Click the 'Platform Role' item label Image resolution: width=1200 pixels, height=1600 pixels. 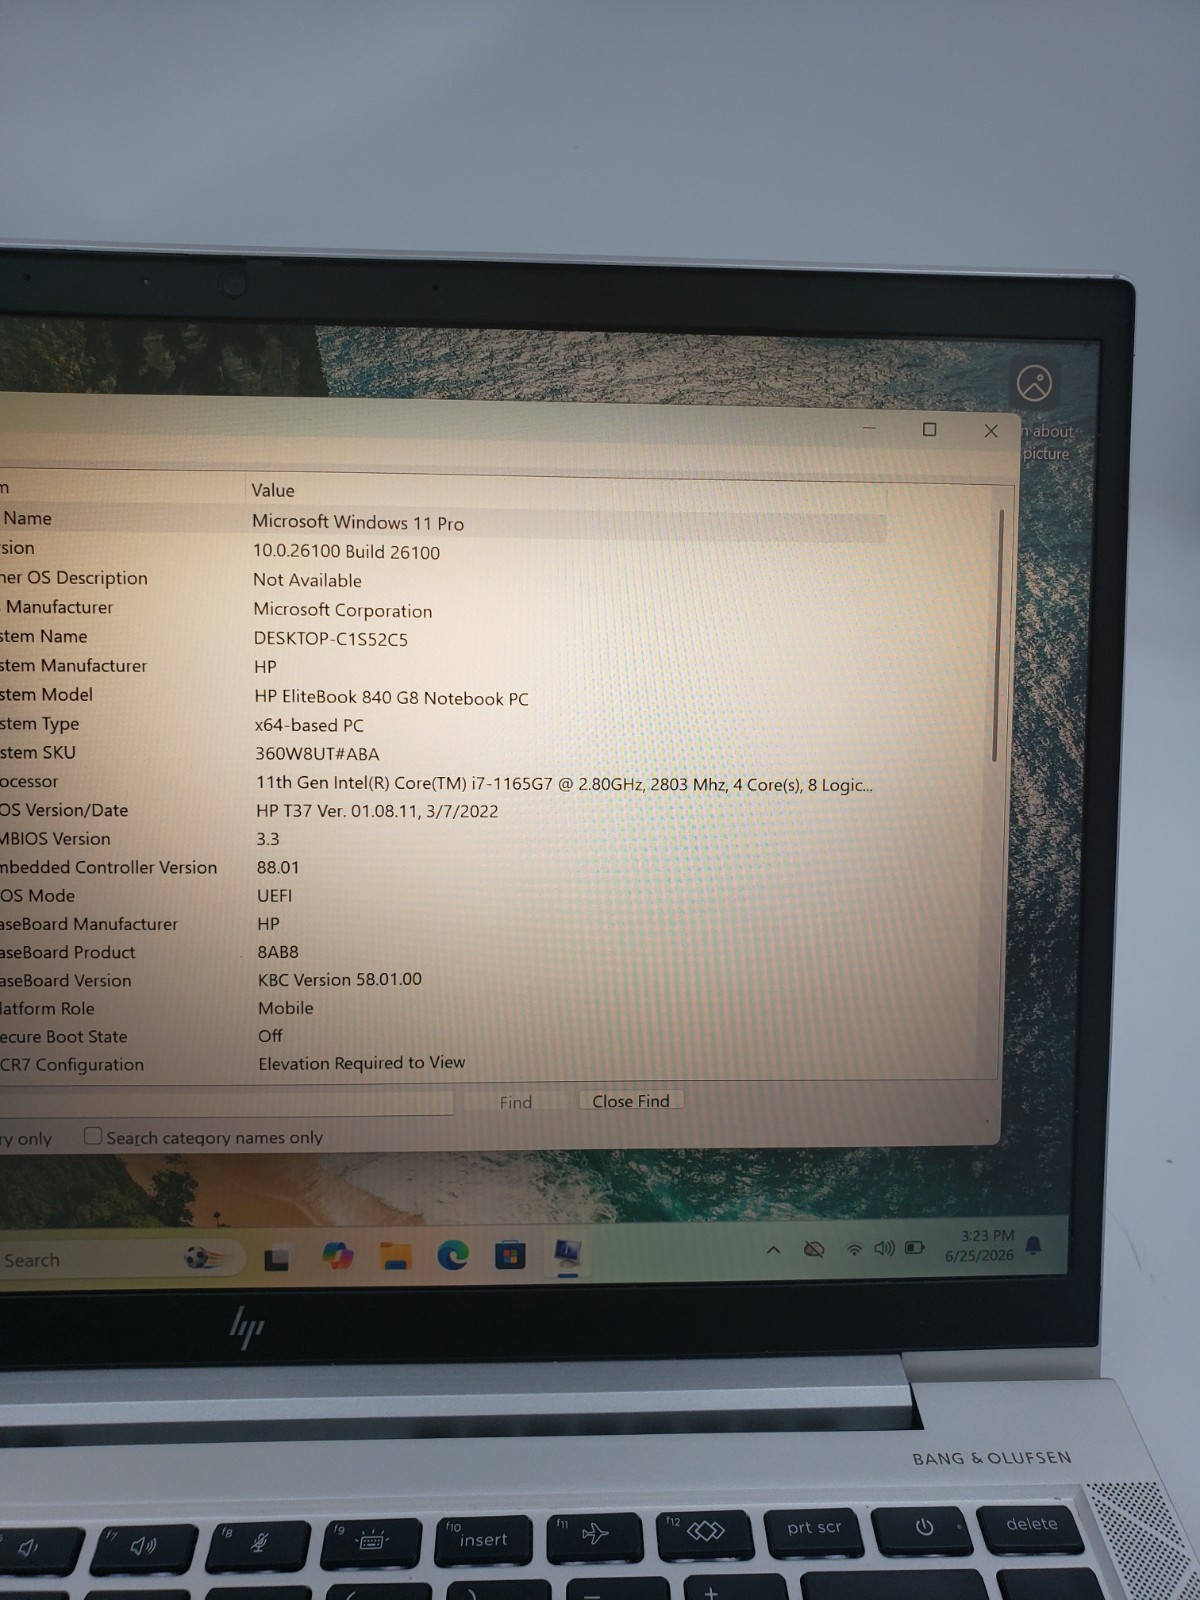coord(47,1009)
